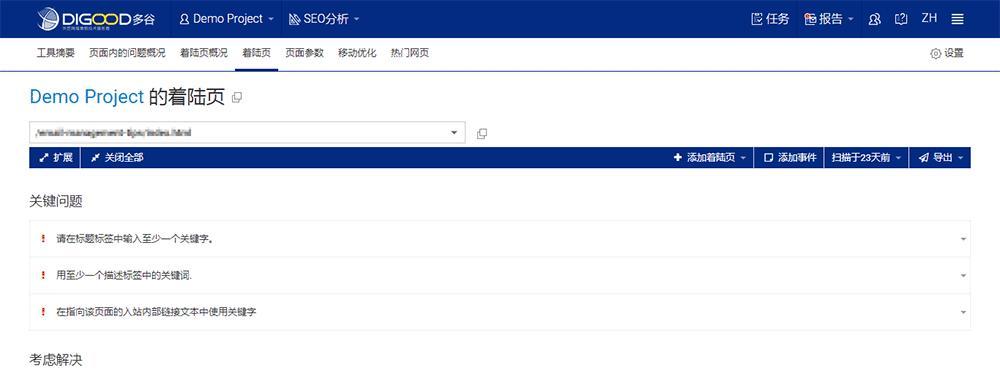The height and width of the screenshot is (372, 1000).
Task: Open the 导出 export dropdown
Action: click(941, 158)
